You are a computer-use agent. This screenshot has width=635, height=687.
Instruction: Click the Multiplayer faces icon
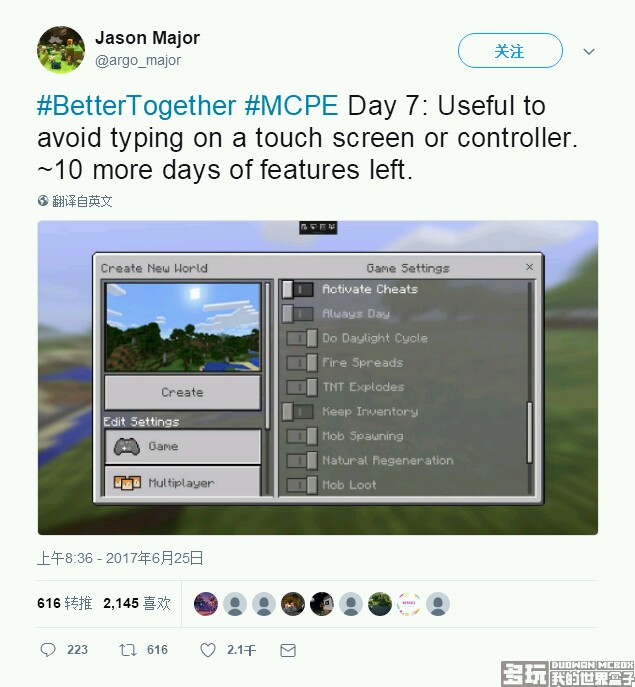127,483
